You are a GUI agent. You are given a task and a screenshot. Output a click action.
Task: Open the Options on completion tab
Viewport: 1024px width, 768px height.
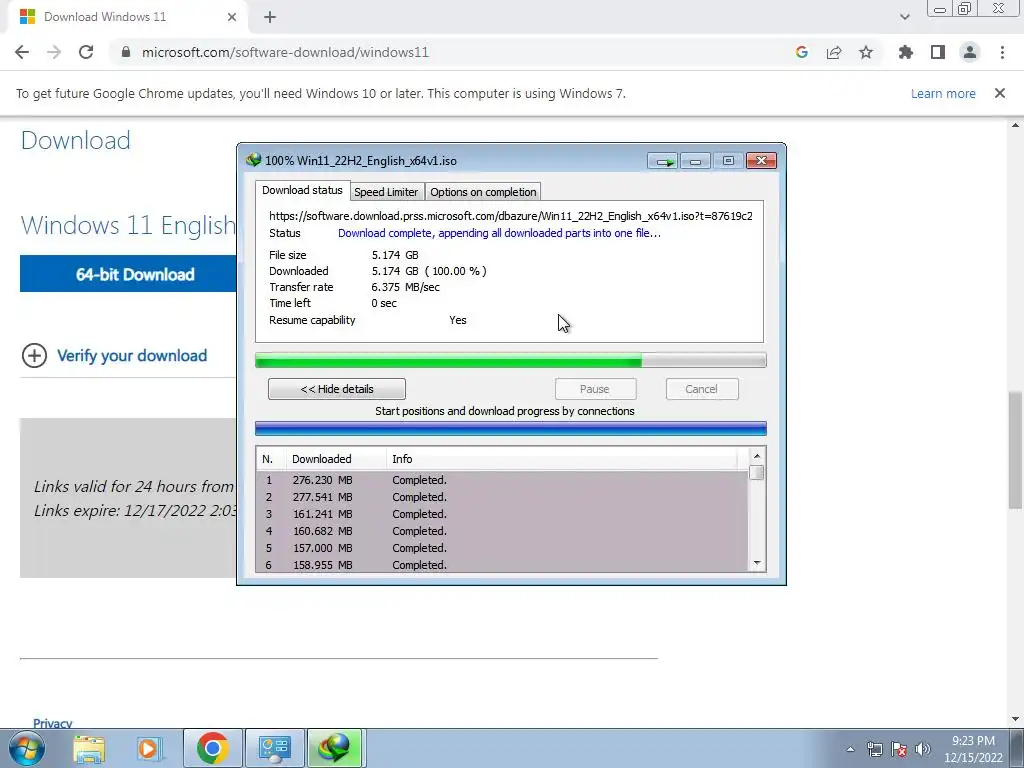click(483, 192)
